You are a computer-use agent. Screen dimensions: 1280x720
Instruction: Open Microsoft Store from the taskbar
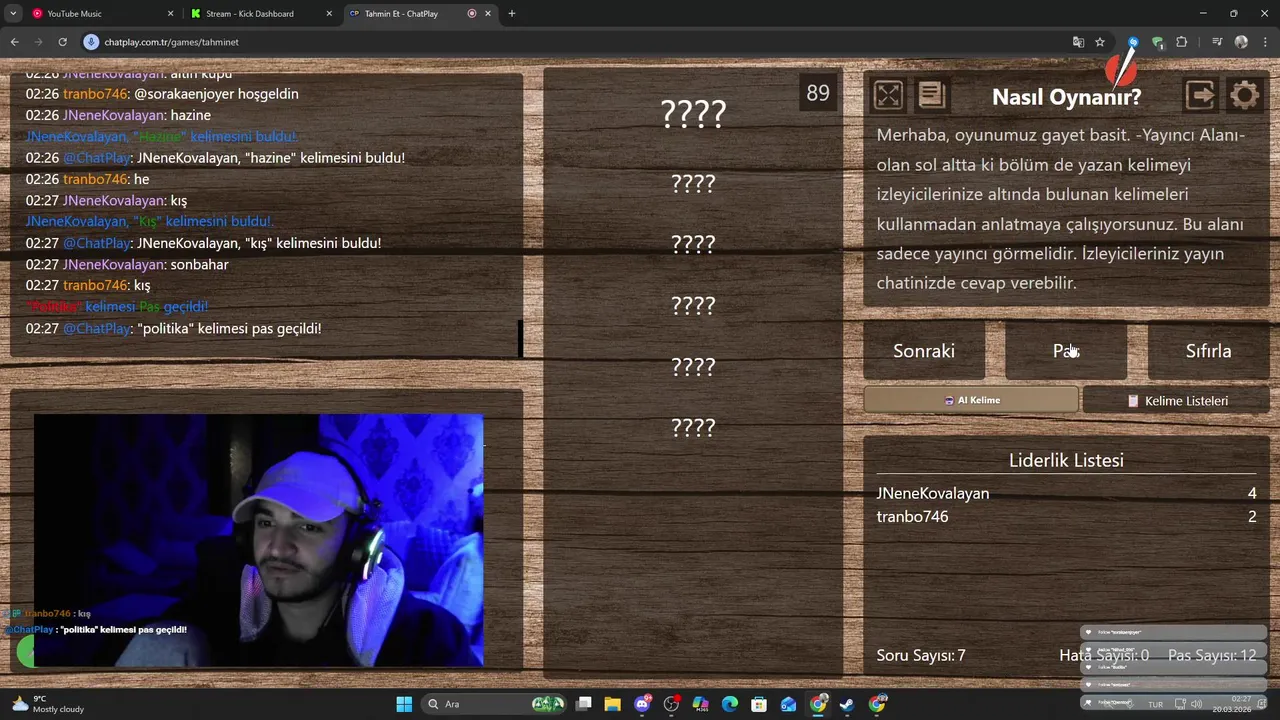(759, 704)
